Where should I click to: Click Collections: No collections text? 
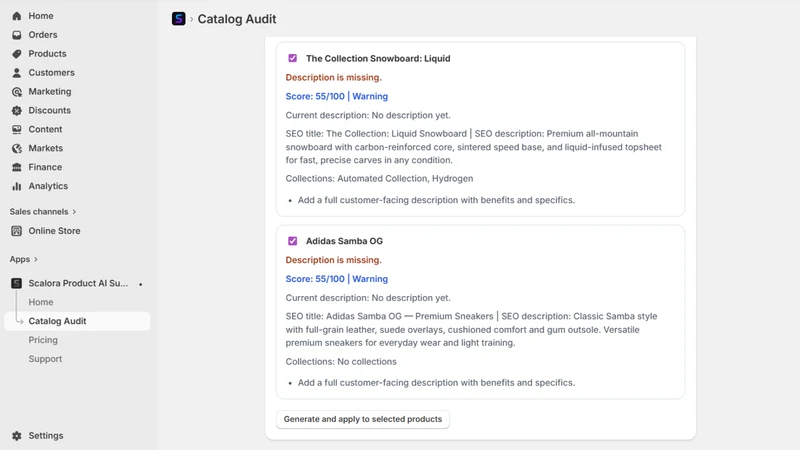(x=341, y=362)
